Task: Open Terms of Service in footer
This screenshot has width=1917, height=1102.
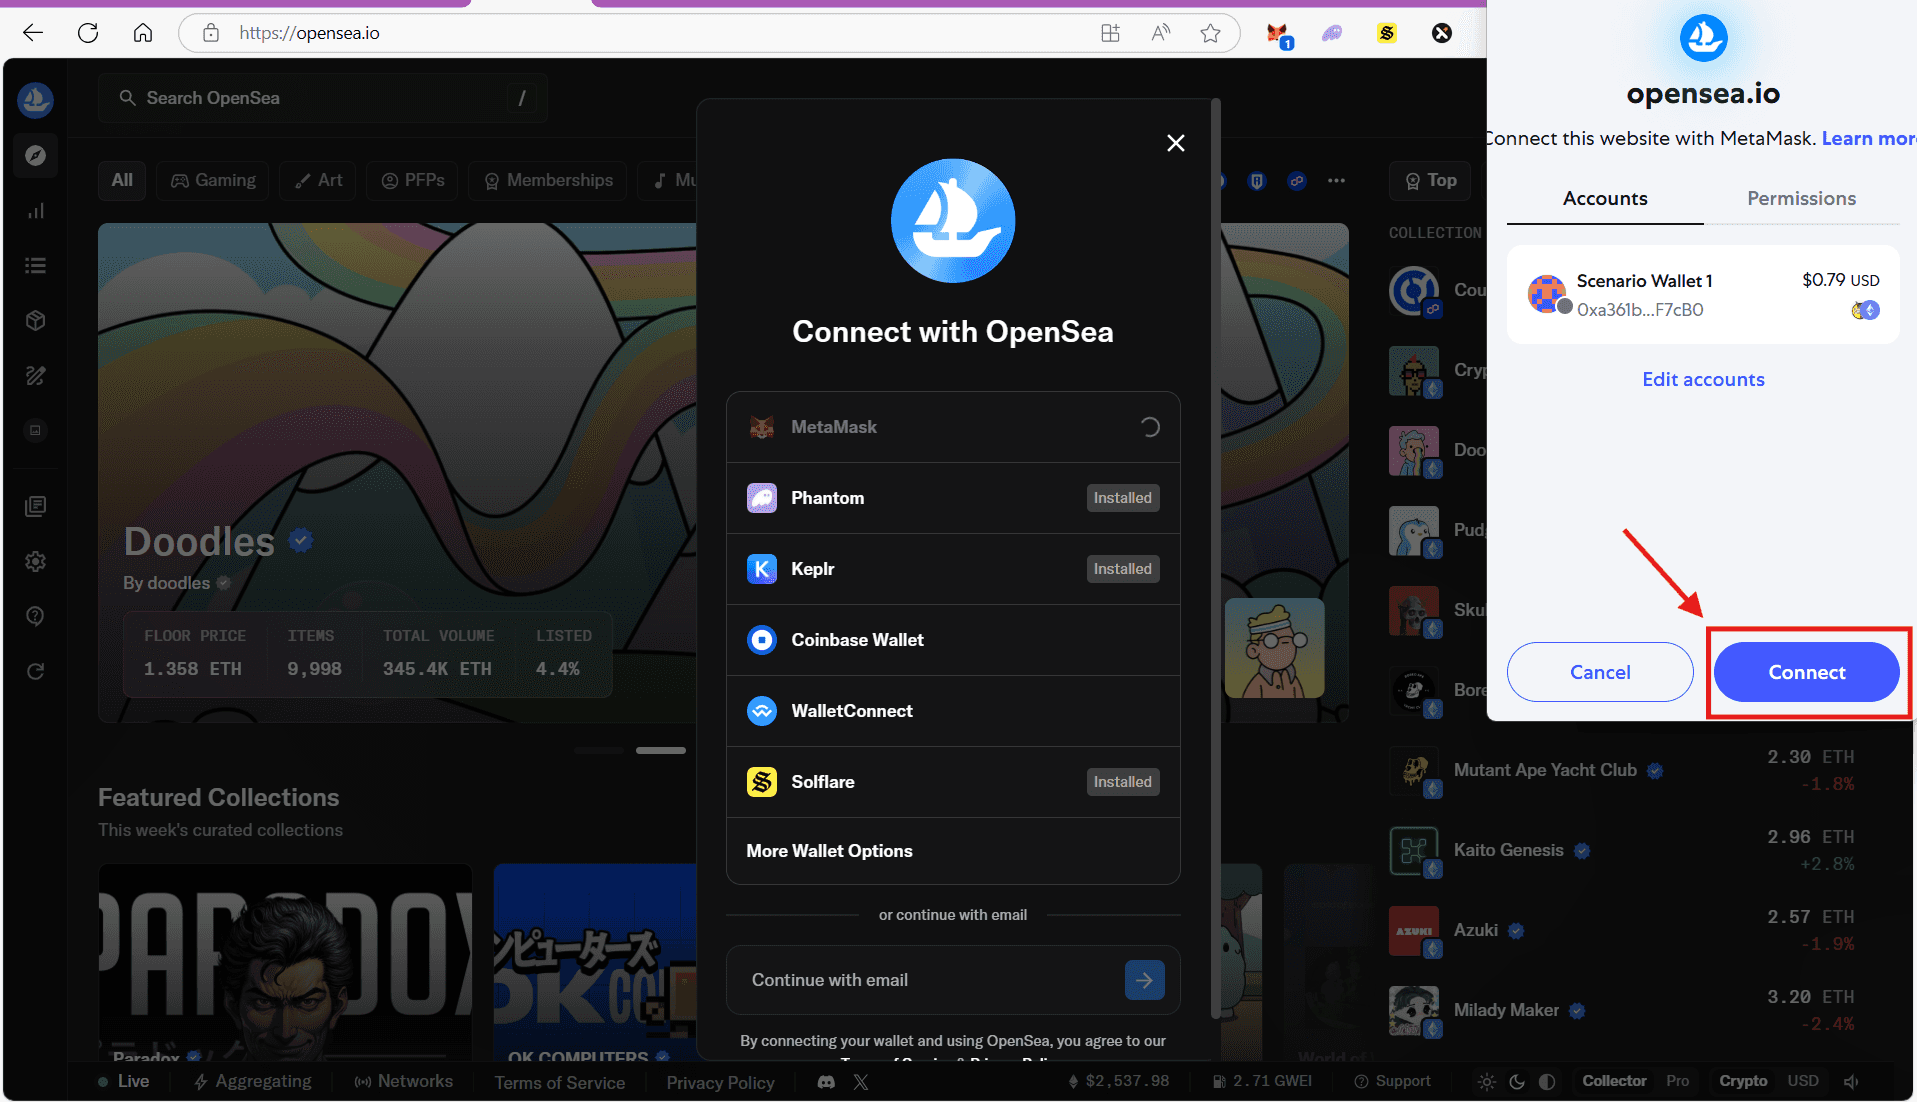Action: [x=559, y=1082]
